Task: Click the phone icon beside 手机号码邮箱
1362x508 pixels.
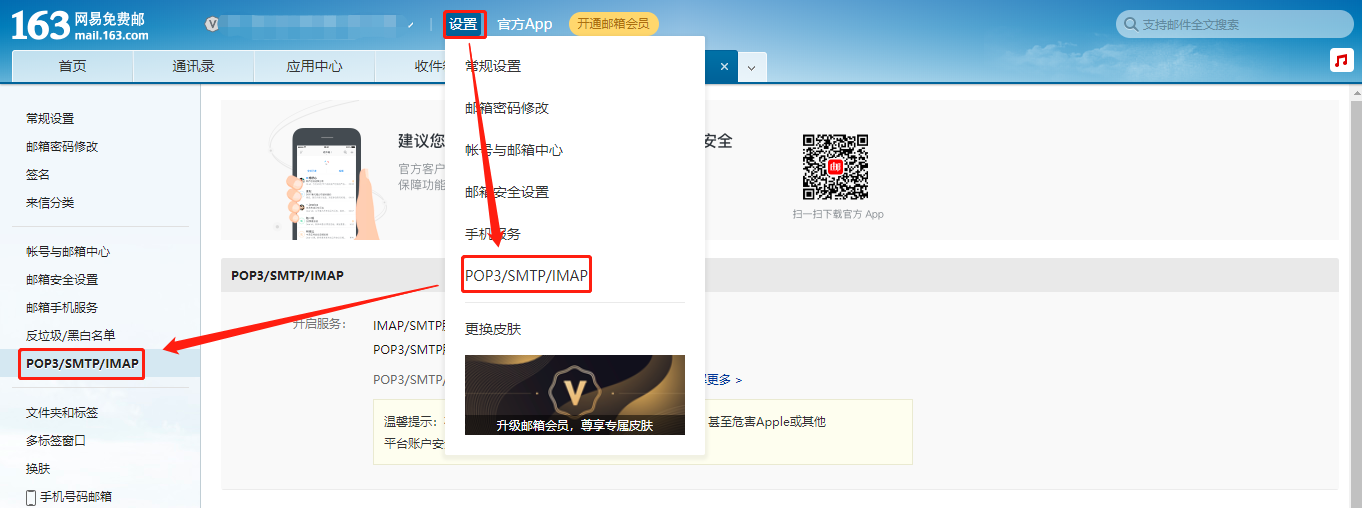Action: pyautogui.click(x=31, y=496)
